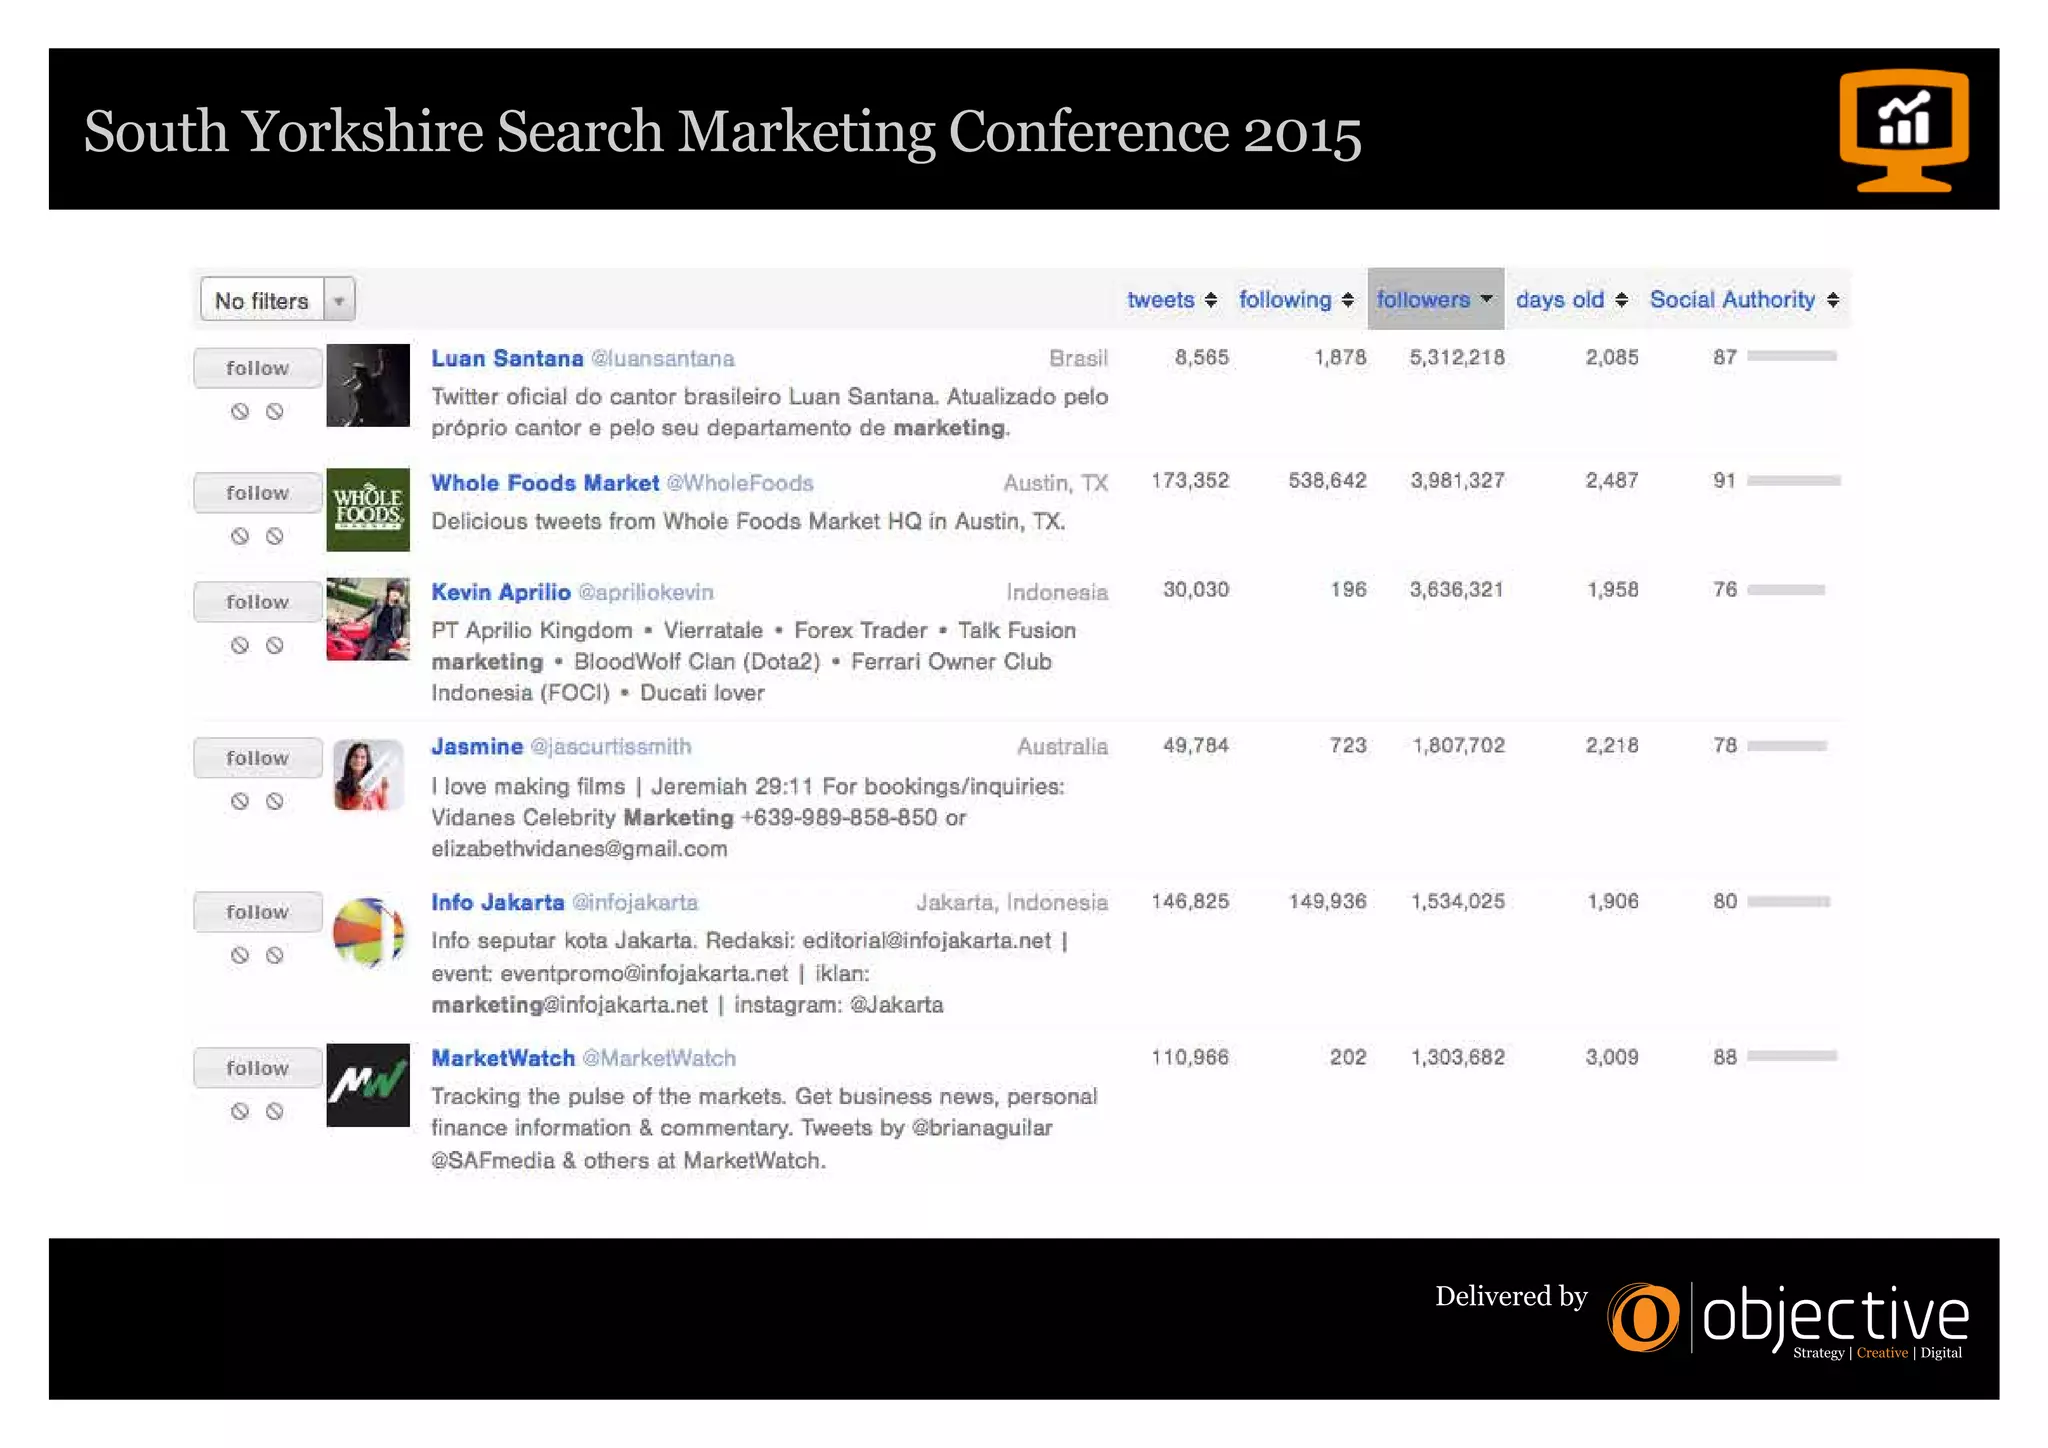Sort by tweets column
Screen dimensions: 2048x1448
[x=1171, y=299]
